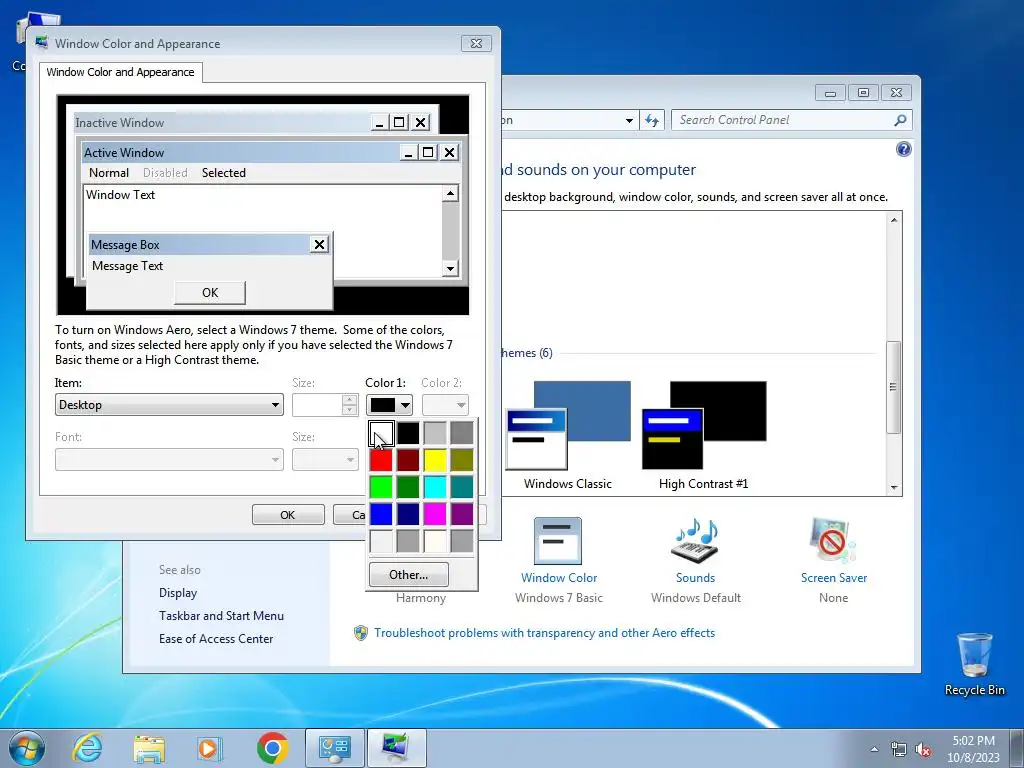Switch to the Personalization taskbar button
This screenshot has width=1024, height=768.
tap(396, 748)
